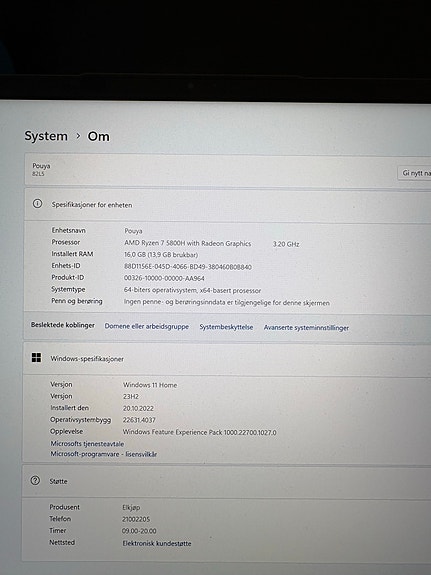Open Microsofts tjenesteavtale link
The image size is (431, 575).
(87, 443)
